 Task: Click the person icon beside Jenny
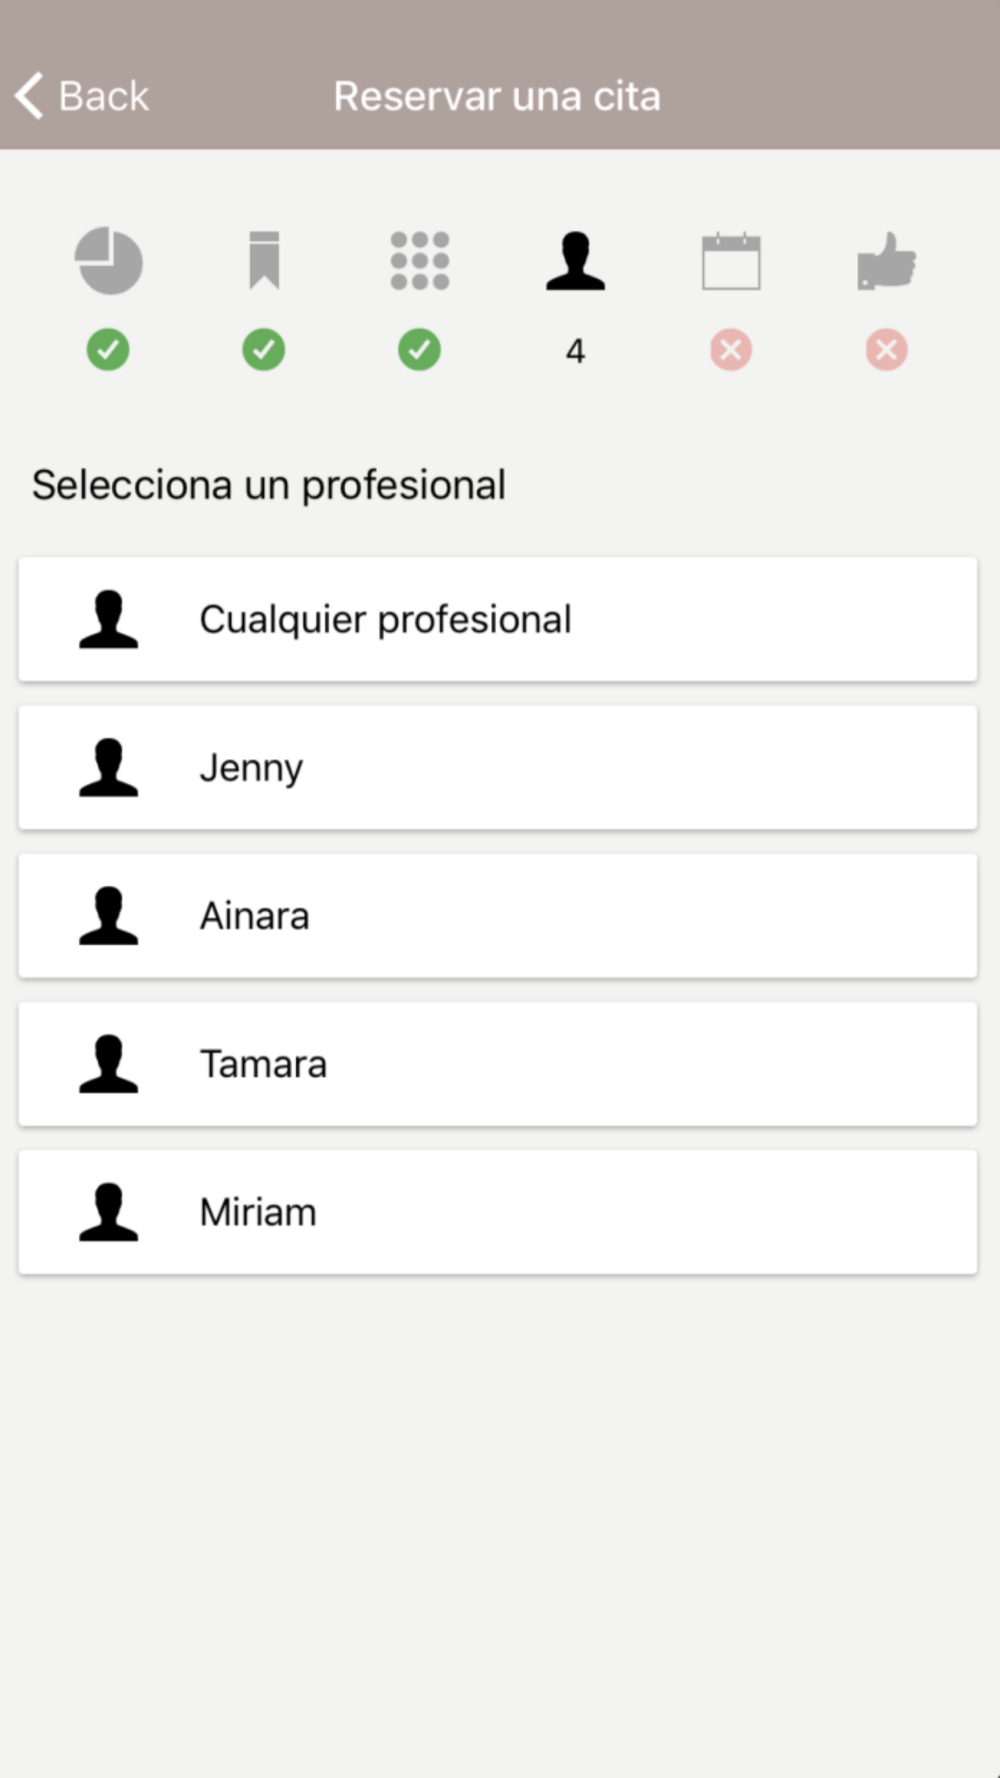108,767
